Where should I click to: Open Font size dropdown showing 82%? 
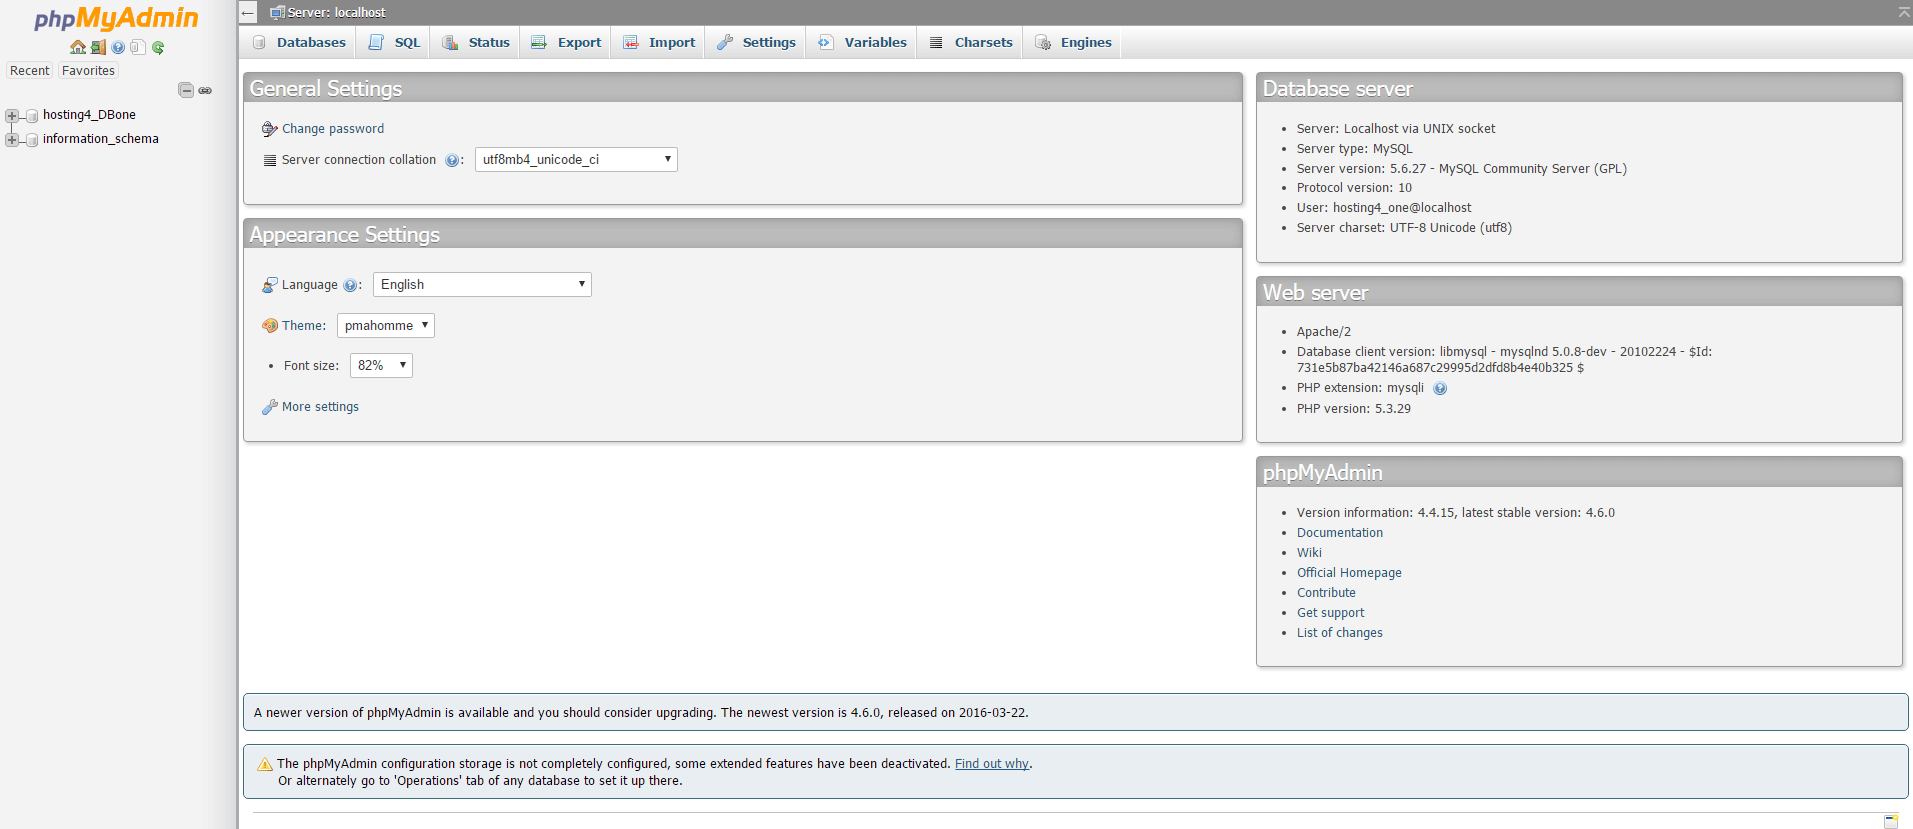381,366
